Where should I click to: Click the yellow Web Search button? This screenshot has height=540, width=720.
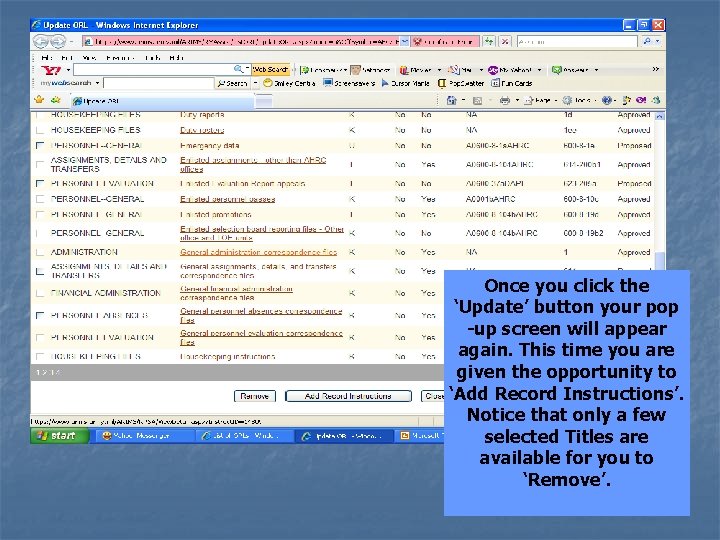pos(270,69)
